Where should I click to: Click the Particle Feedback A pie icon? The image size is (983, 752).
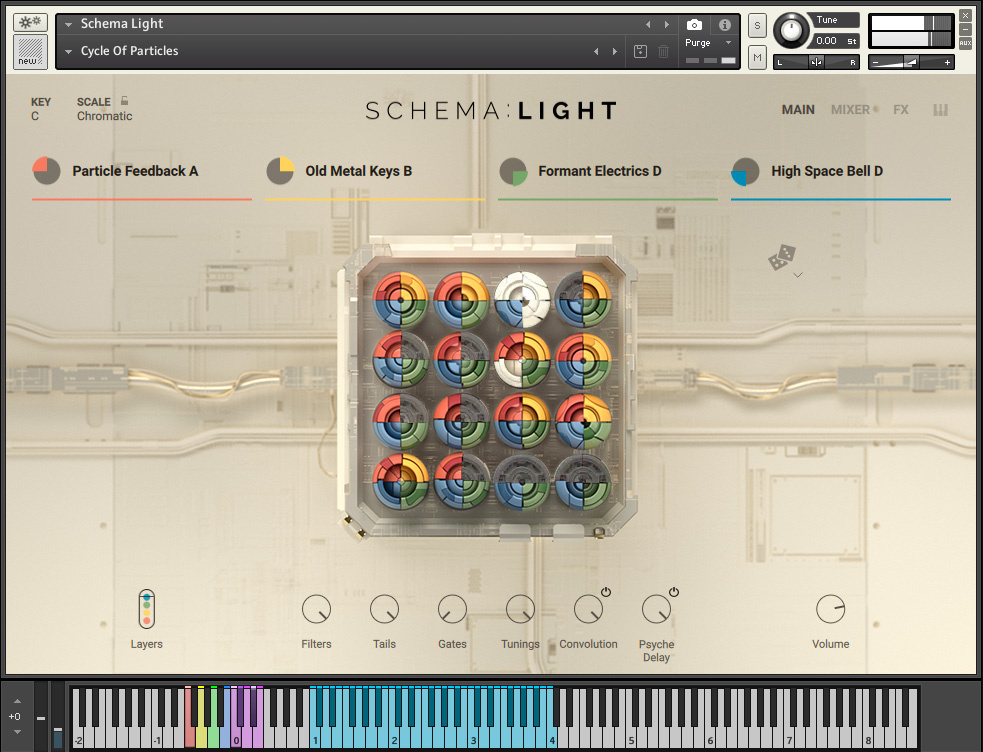coord(46,170)
